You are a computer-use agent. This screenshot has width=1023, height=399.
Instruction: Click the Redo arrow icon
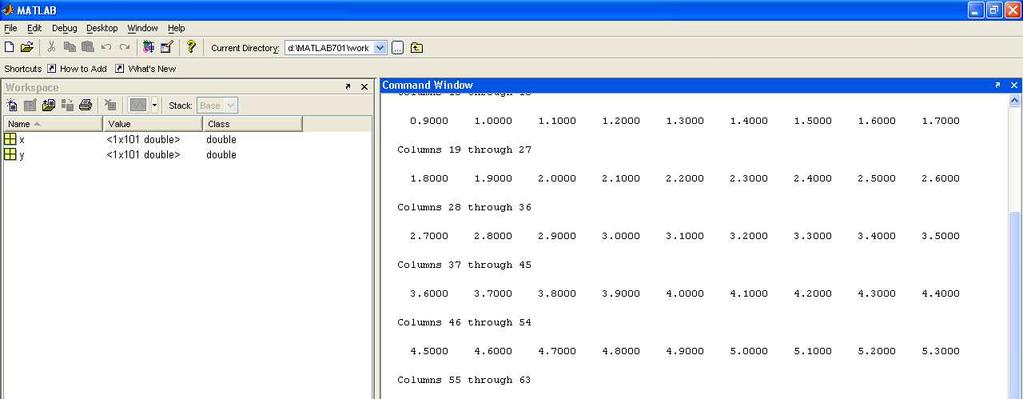pyautogui.click(x=124, y=47)
